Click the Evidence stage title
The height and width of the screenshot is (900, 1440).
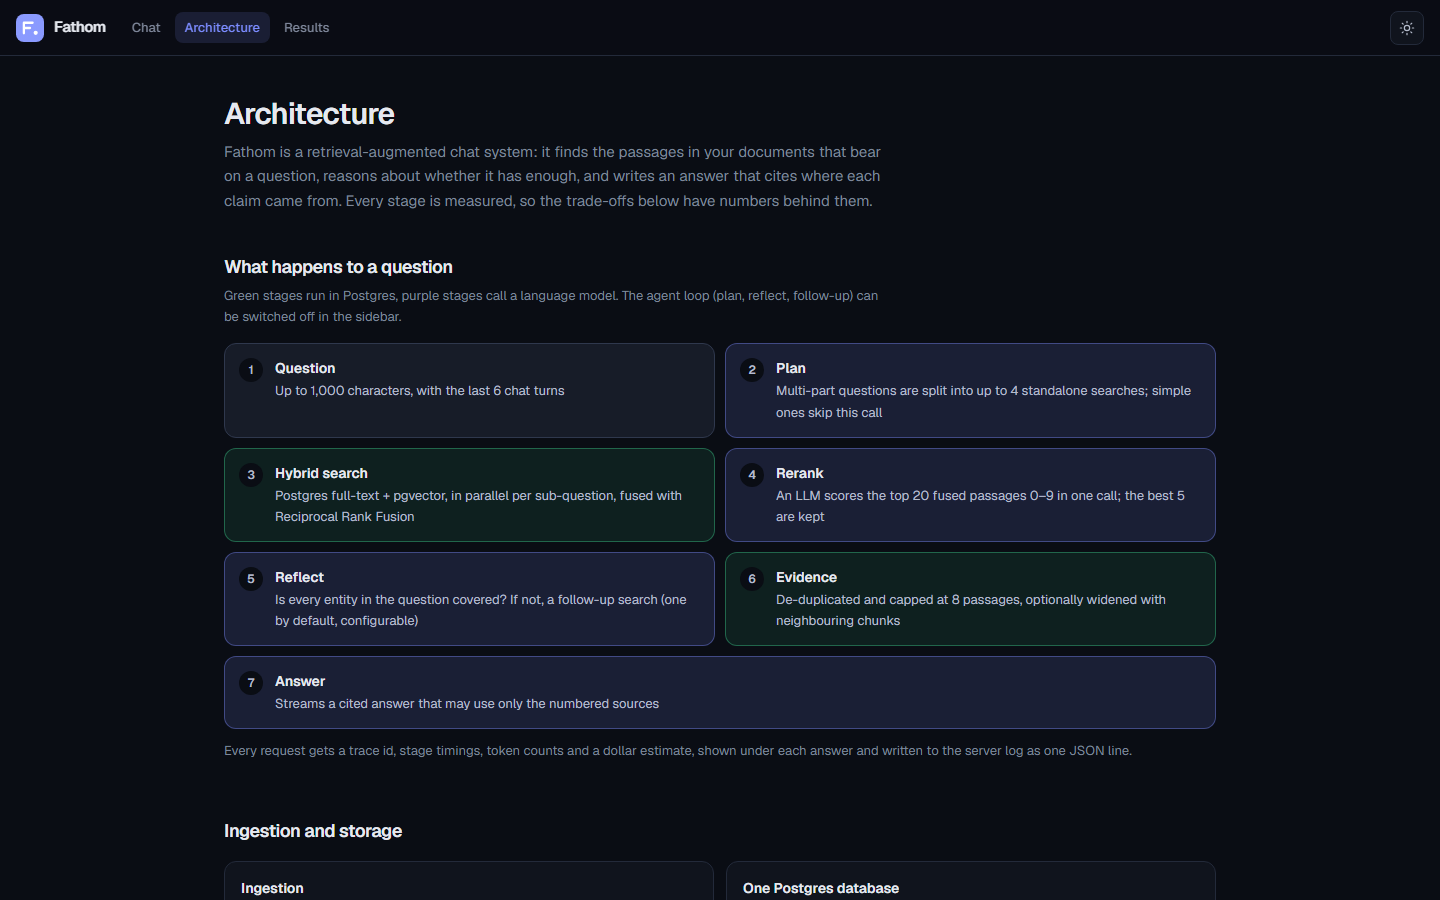coord(806,577)
